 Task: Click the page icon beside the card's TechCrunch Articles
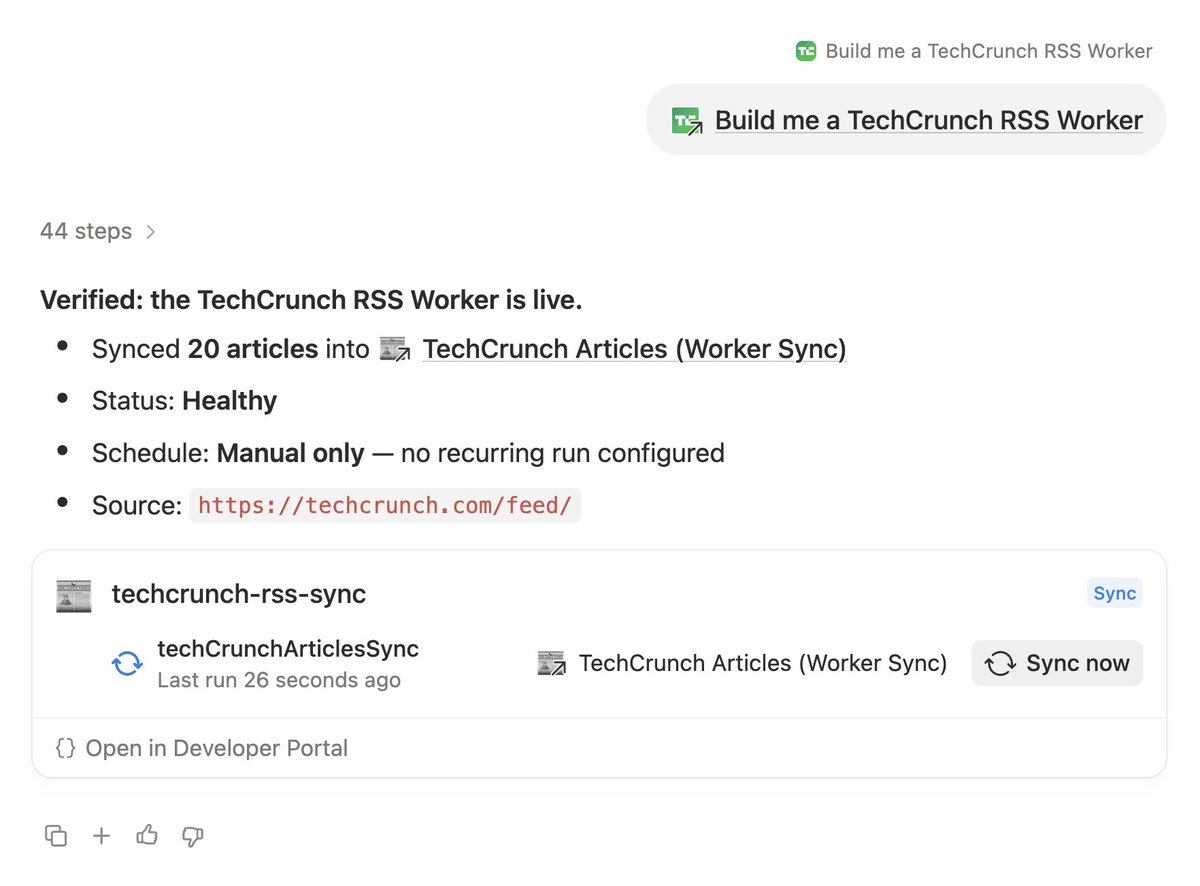point(552,663)
